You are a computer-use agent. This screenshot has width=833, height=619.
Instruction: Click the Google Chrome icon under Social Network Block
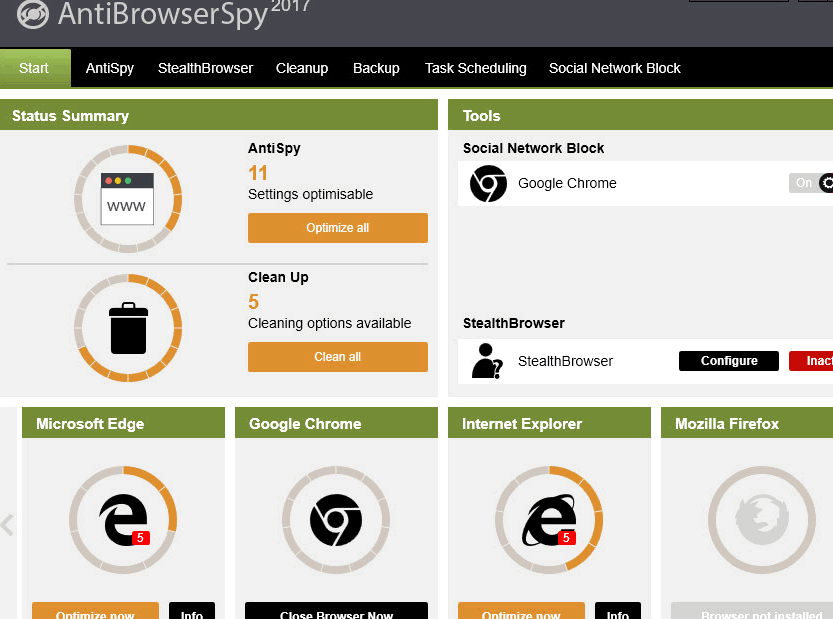(488, 183)
